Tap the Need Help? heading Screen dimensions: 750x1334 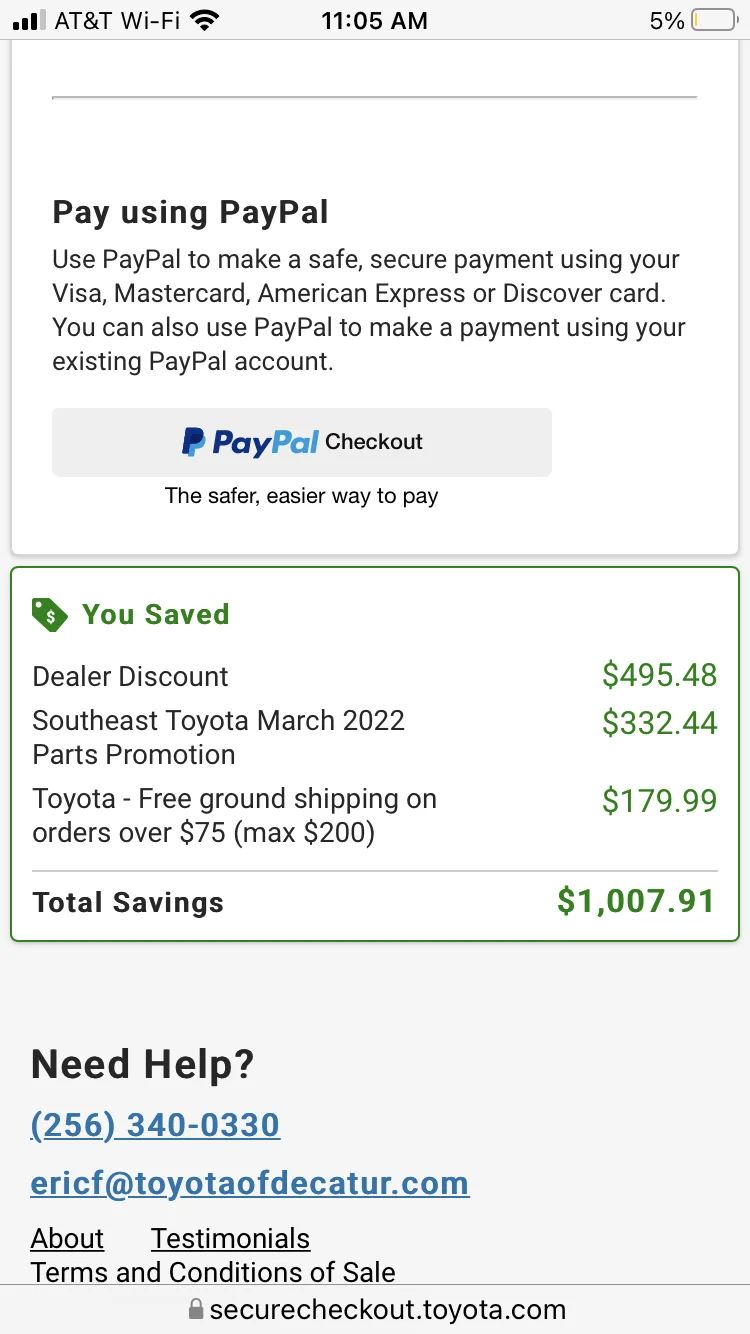point(143,1064)
